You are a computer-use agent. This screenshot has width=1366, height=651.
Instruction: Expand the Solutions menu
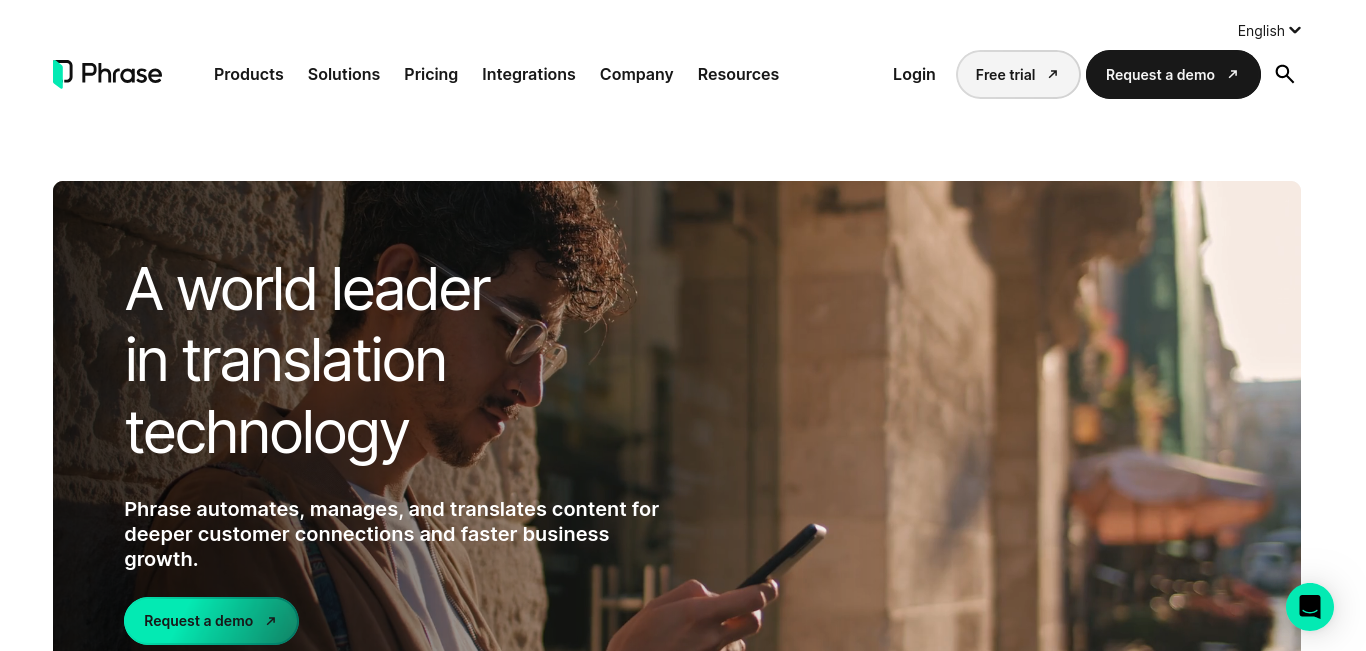[344, 74]
